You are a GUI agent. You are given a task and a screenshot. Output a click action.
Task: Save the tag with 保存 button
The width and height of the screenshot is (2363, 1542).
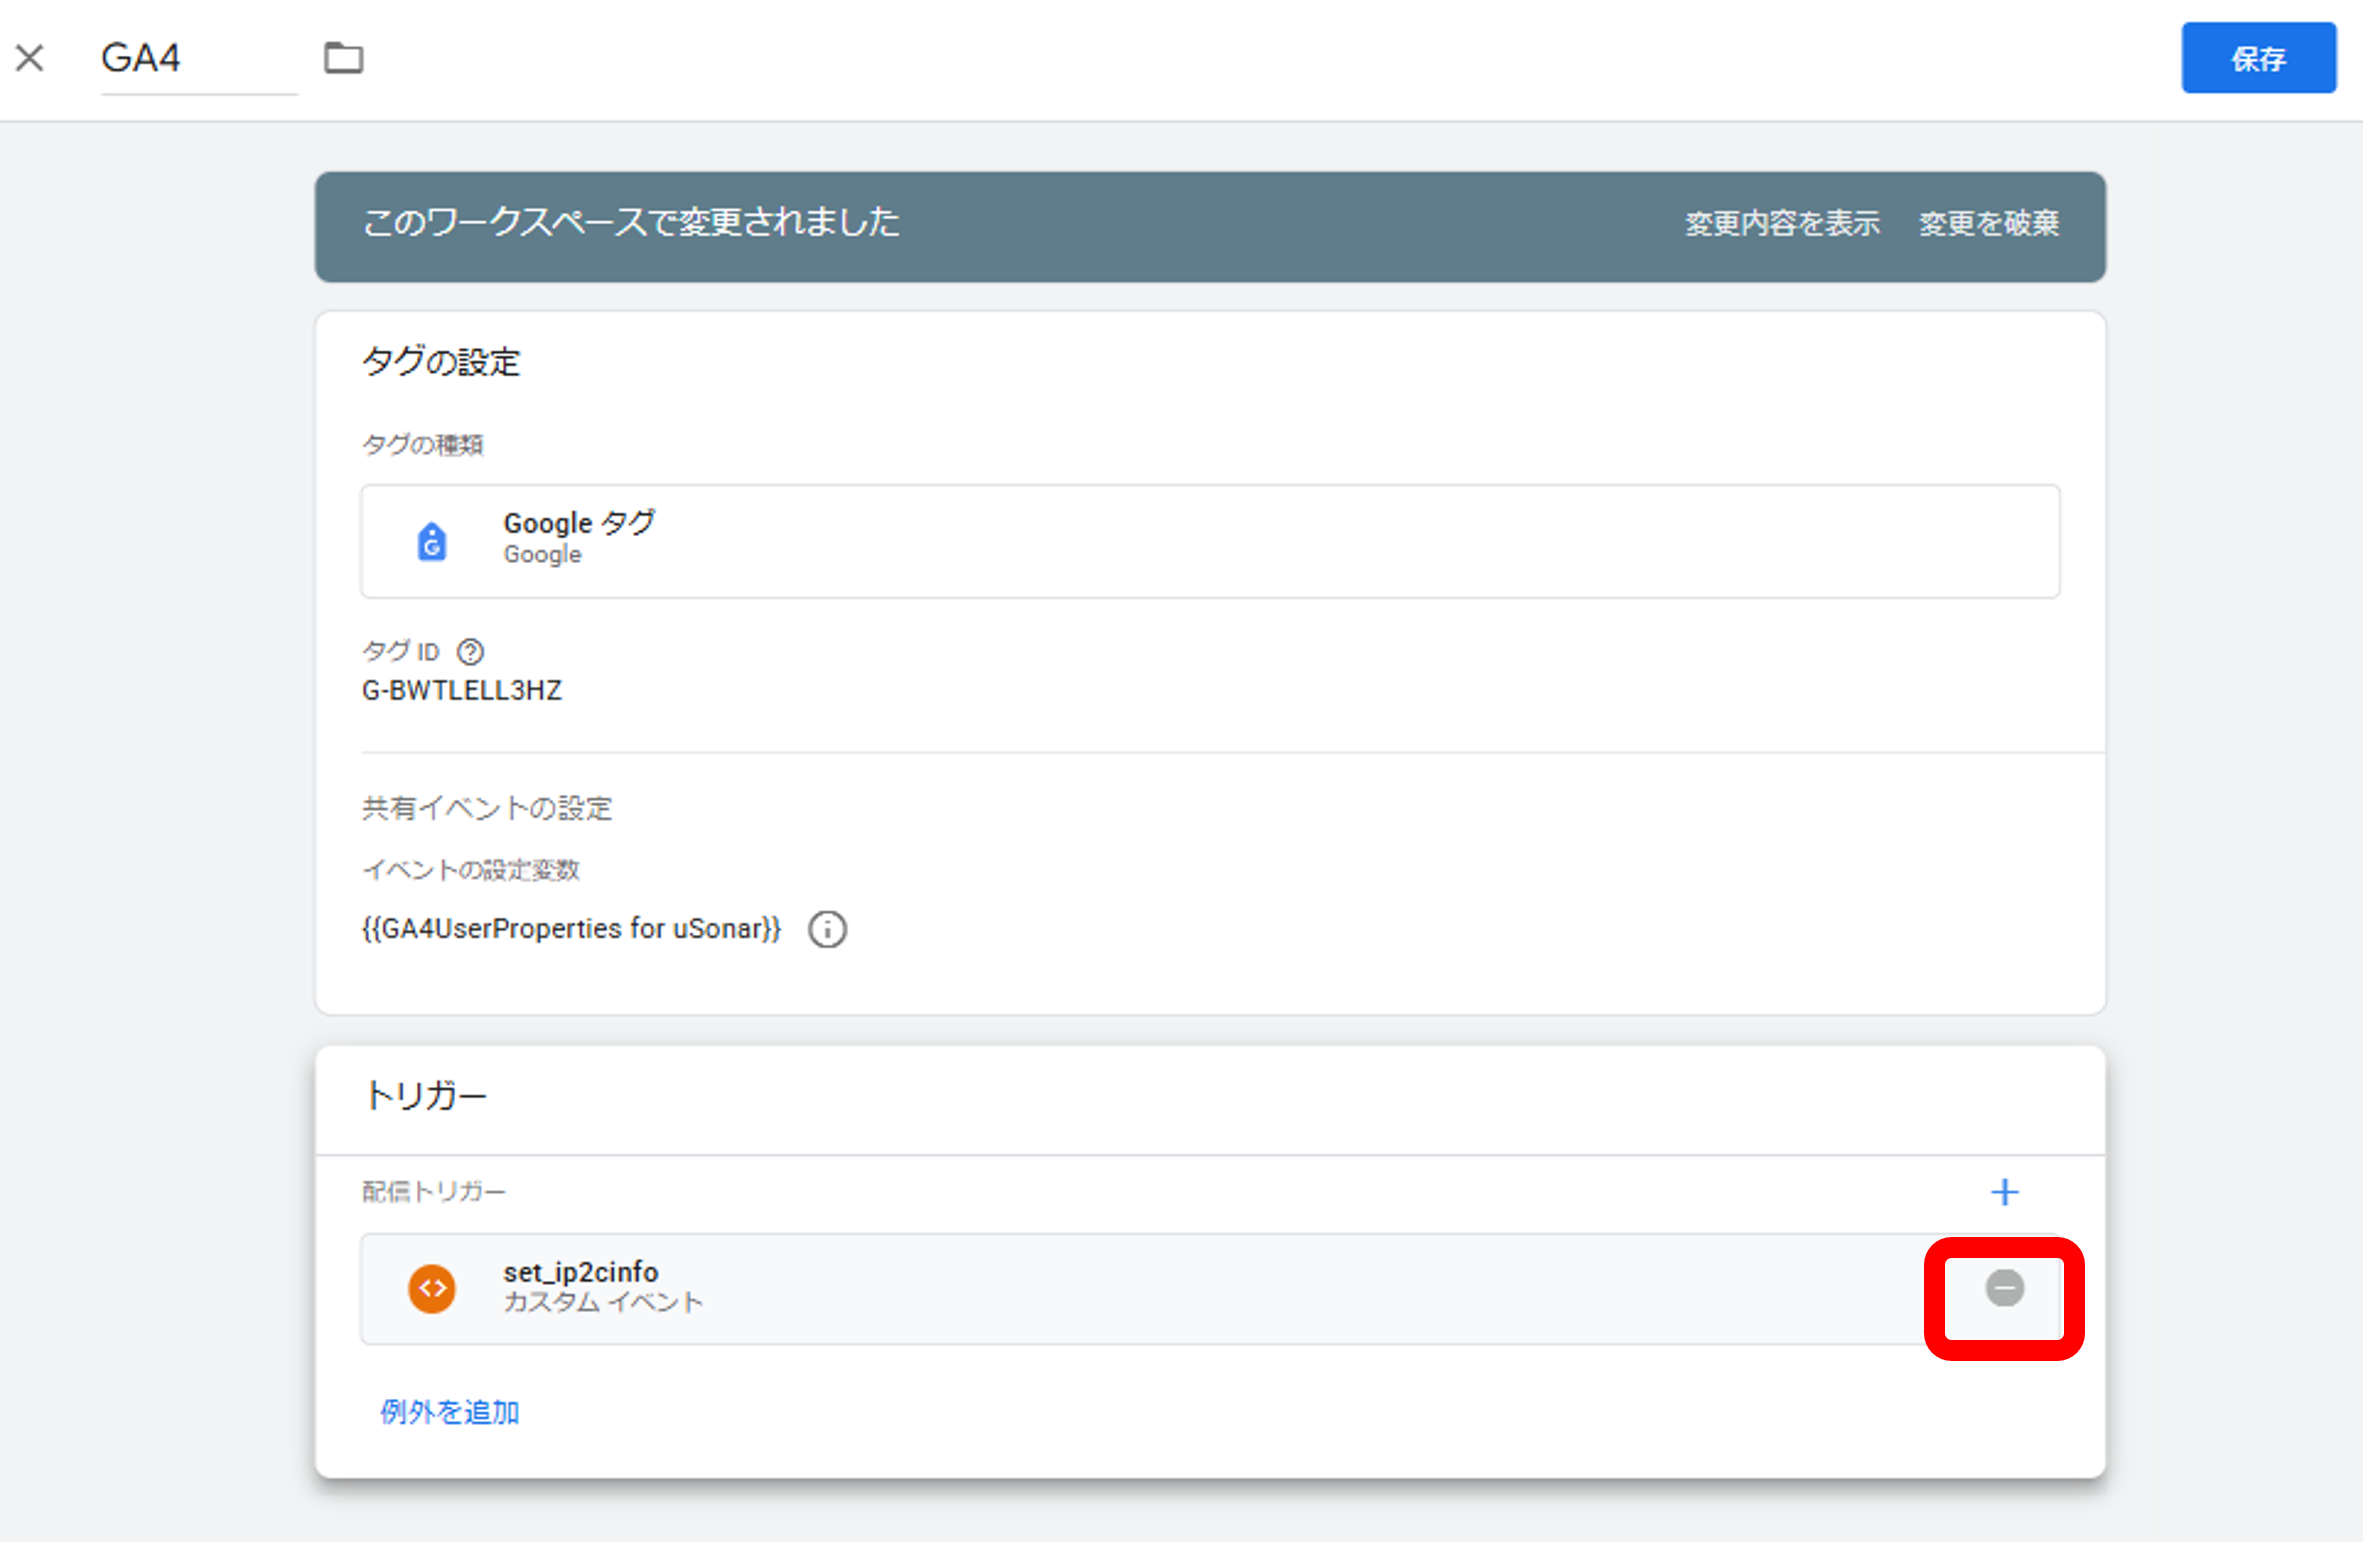click(x=2258, y=58)
